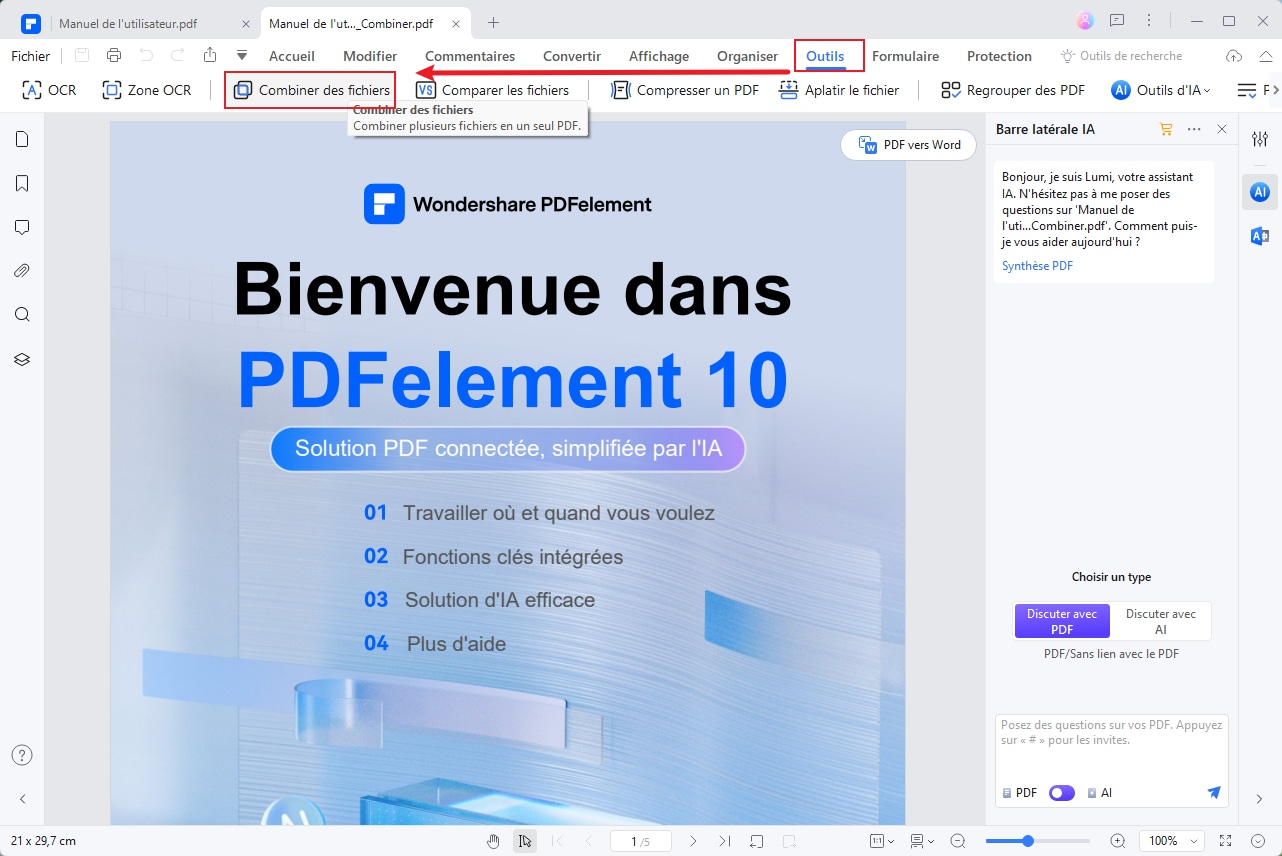The height and width of the screenshot is (856, 1282).
Task: Print the document with the printer icon
Action: coord(114,56)
